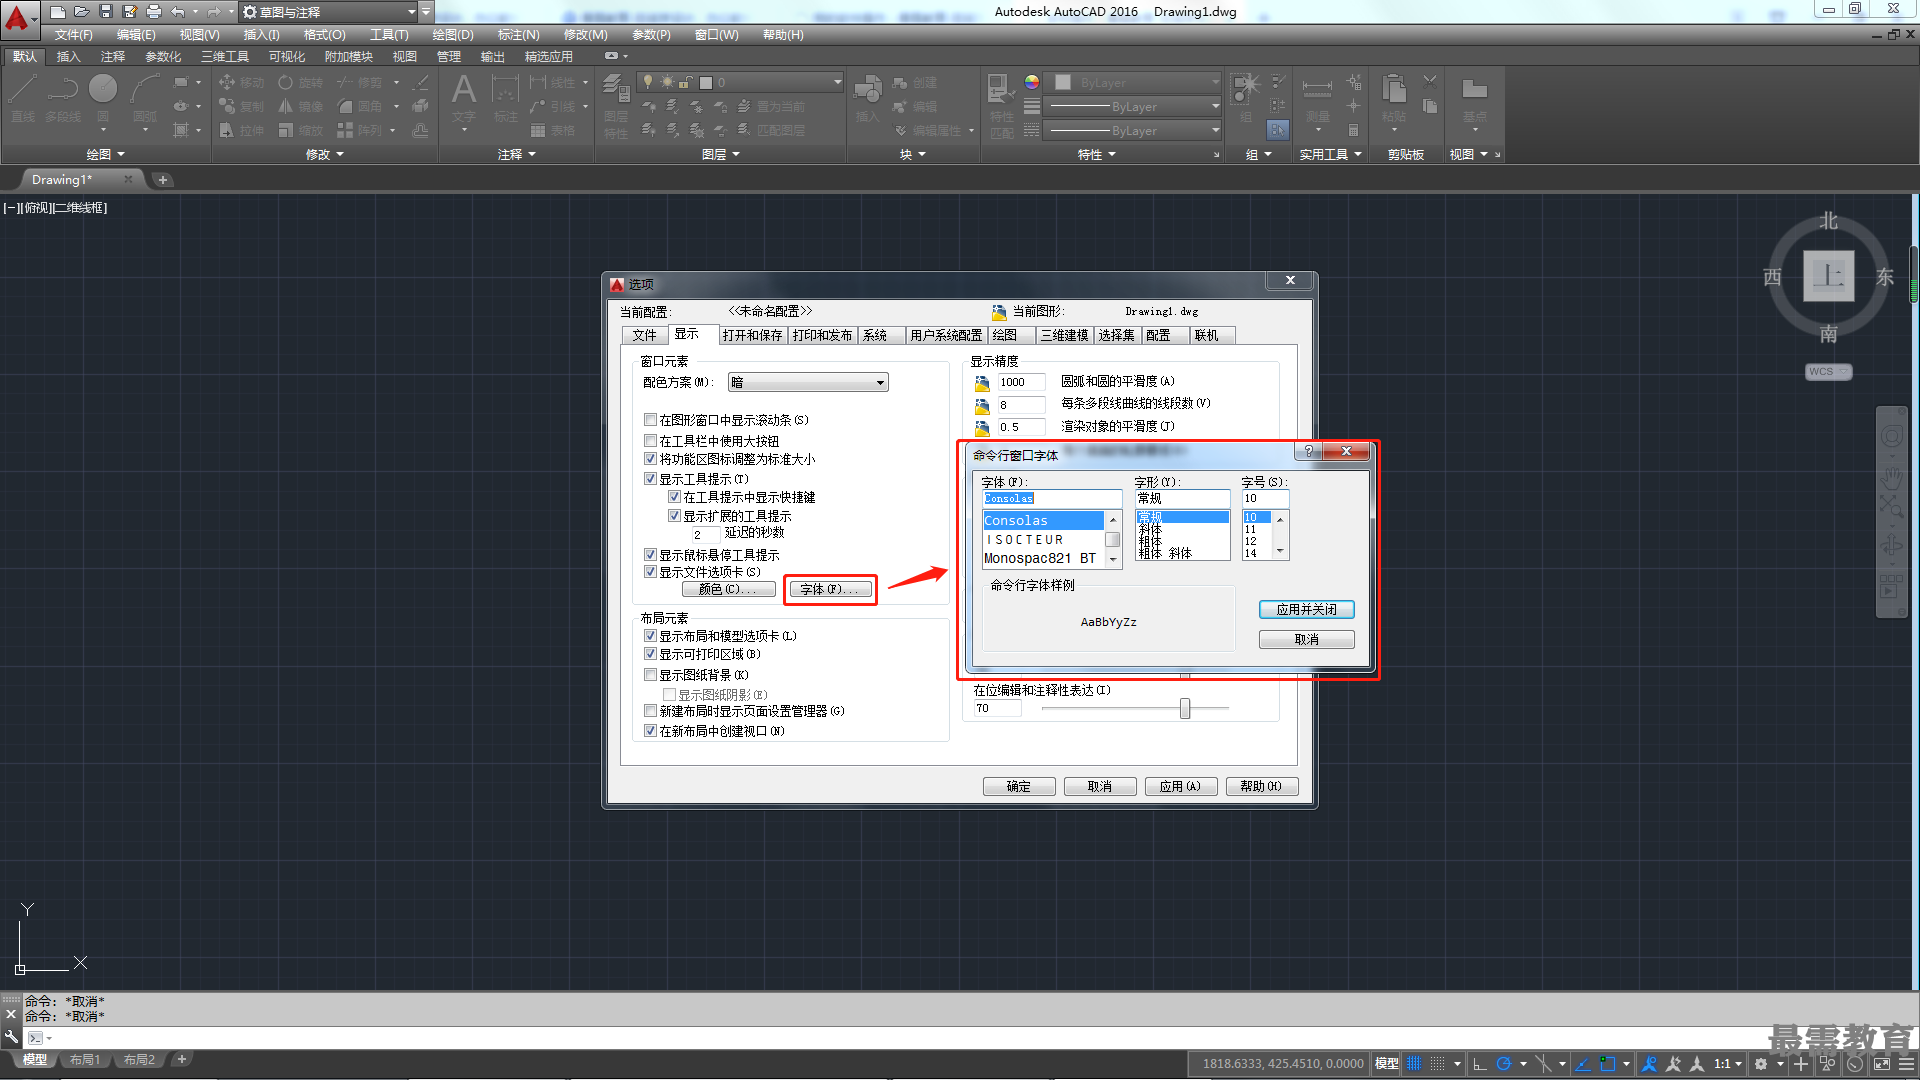
Task: Switch to the 参数化 ribbon tab
Action: coord(162,57)
